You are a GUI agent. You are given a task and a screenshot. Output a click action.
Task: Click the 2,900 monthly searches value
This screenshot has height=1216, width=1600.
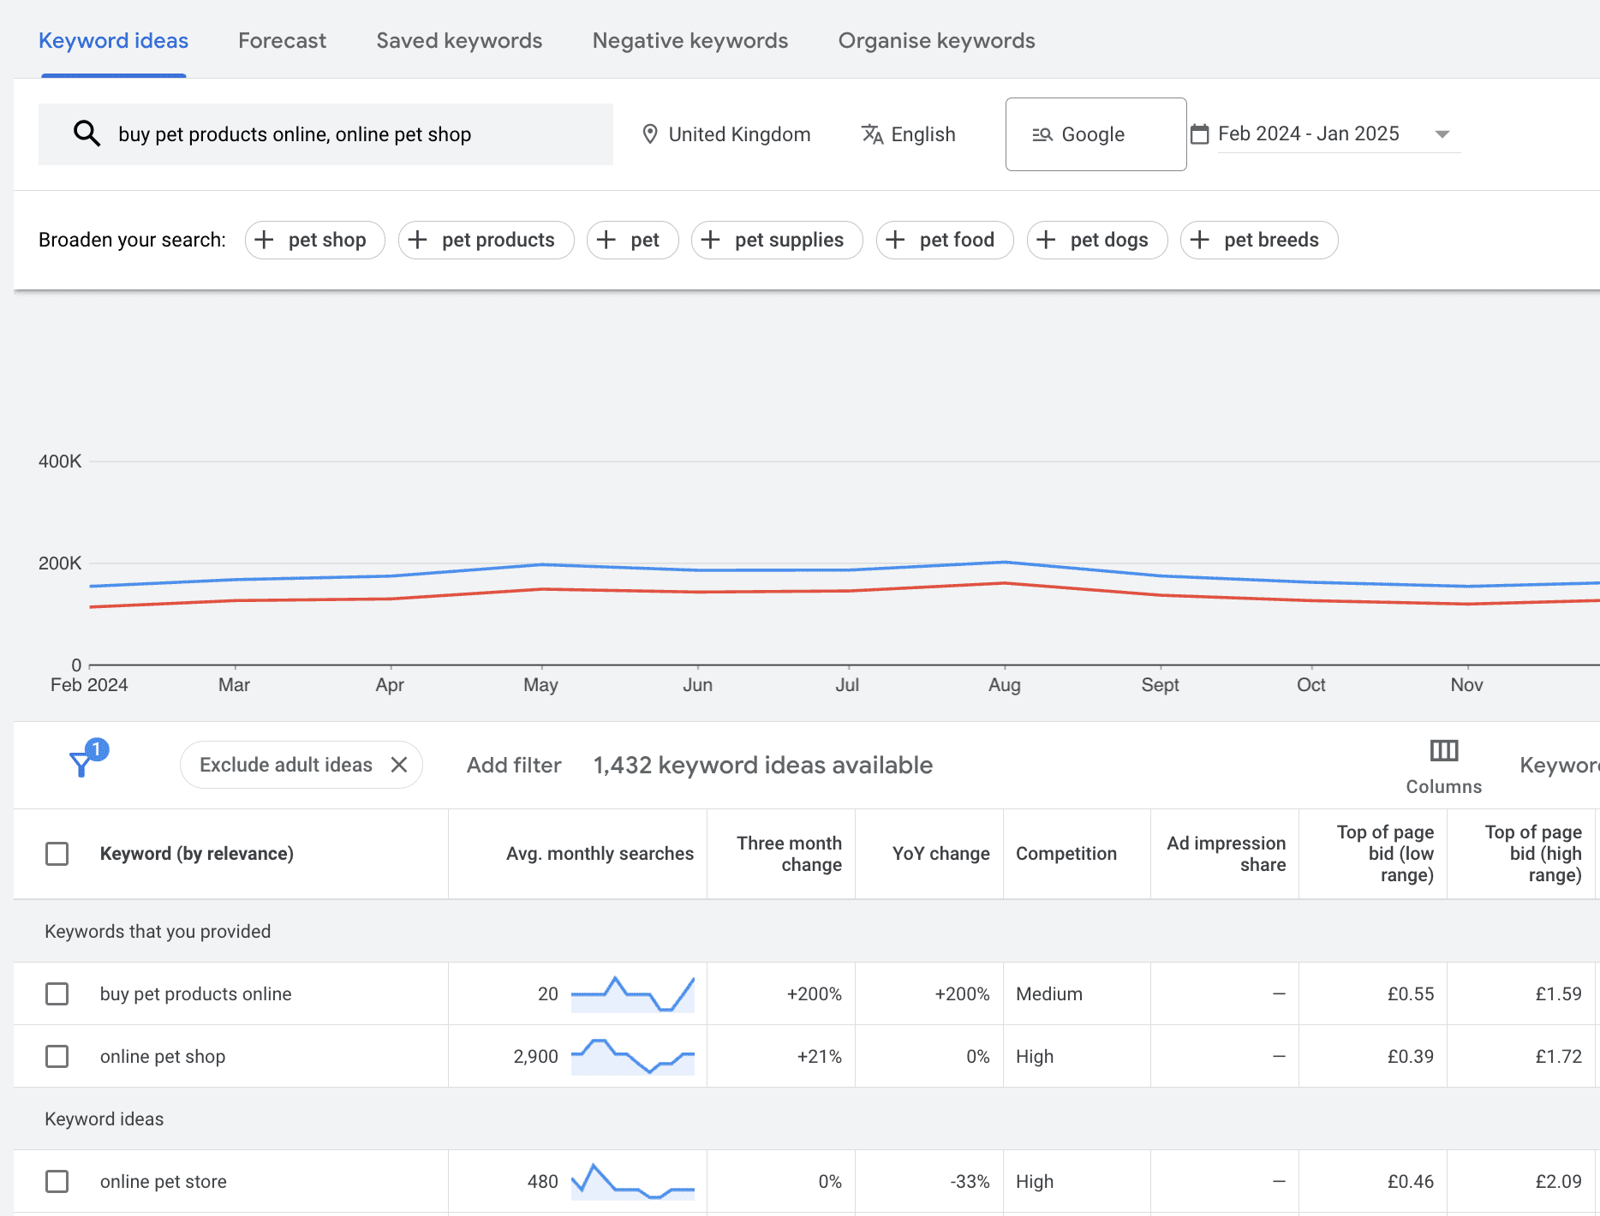pyautogui.click(x=536, y=1057)
